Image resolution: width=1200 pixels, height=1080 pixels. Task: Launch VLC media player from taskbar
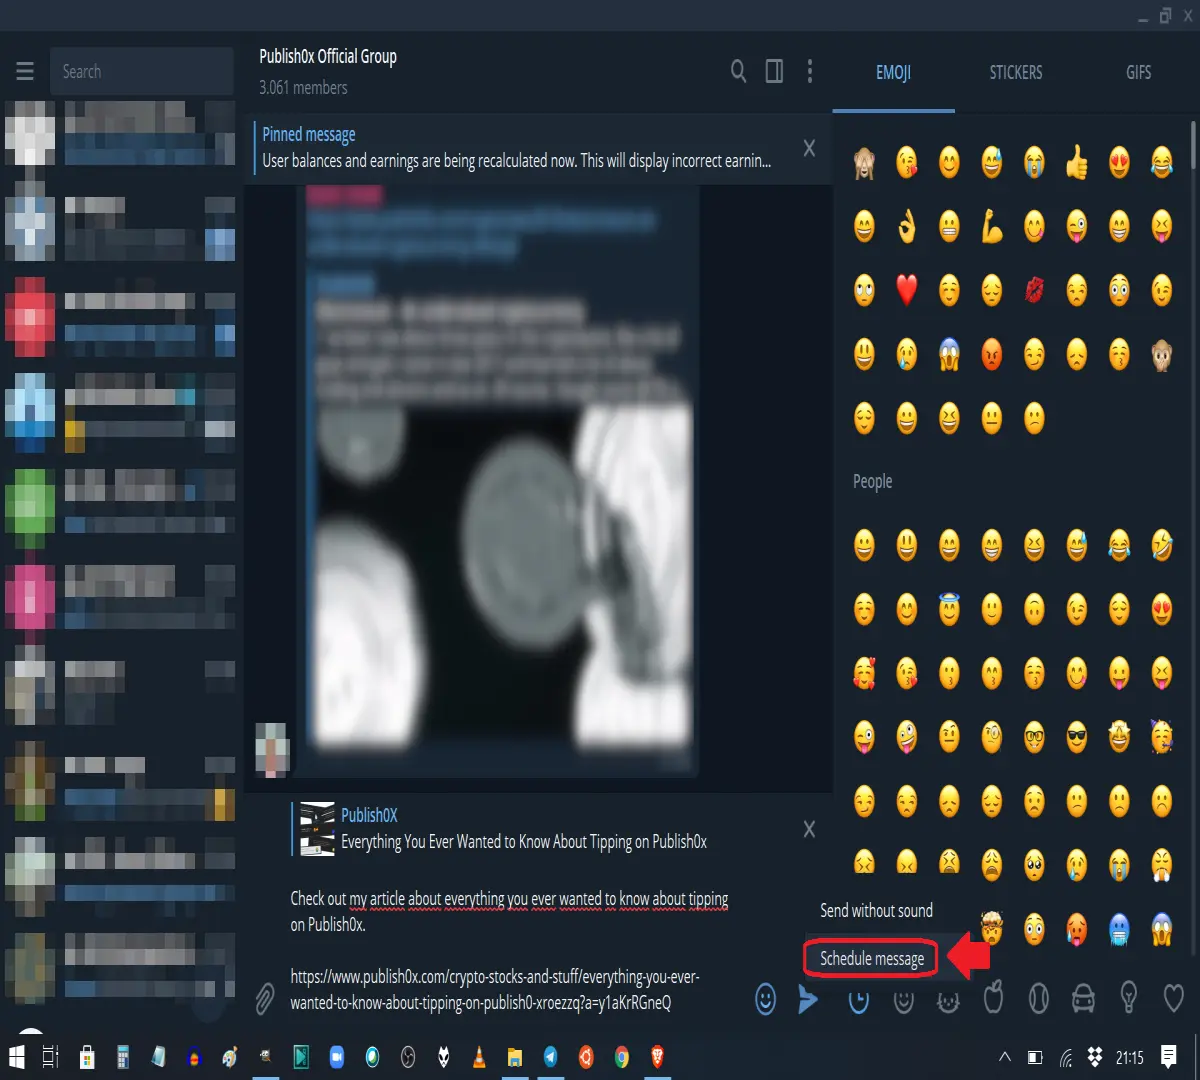pyautogui.click(x=479, y=1057)
